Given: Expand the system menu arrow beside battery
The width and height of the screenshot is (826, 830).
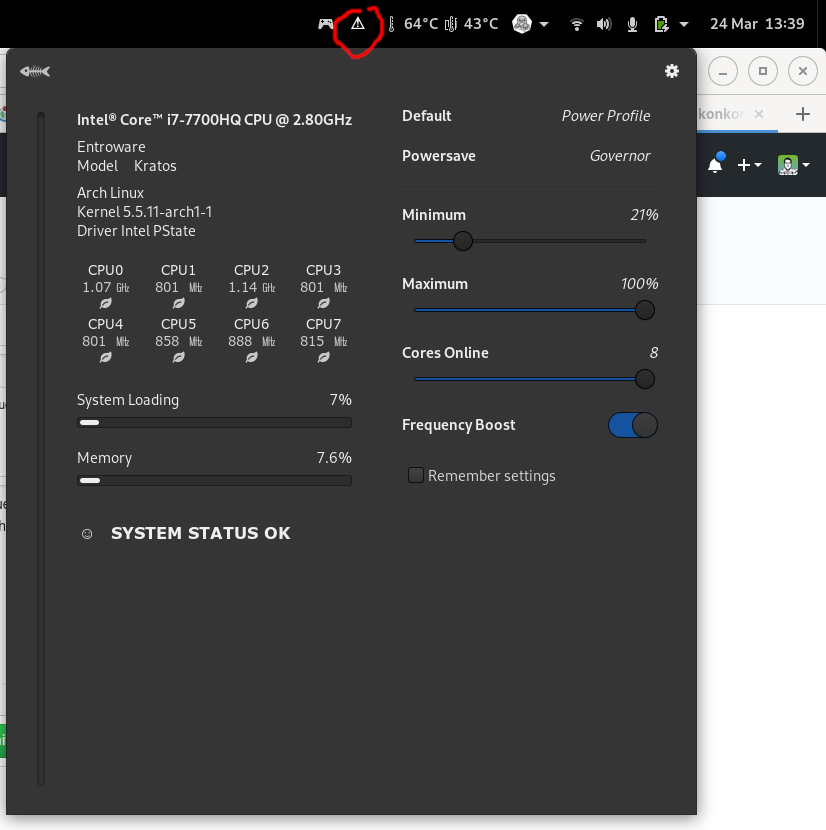Looking at the screenshot, I should 684,24.
